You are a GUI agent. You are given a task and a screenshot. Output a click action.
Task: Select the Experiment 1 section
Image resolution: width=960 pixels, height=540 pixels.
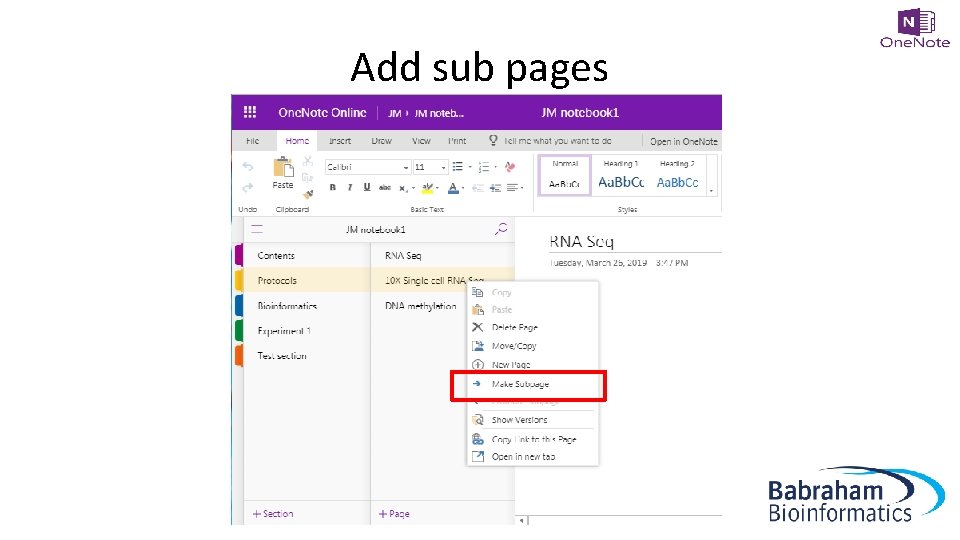coord(307,331)
